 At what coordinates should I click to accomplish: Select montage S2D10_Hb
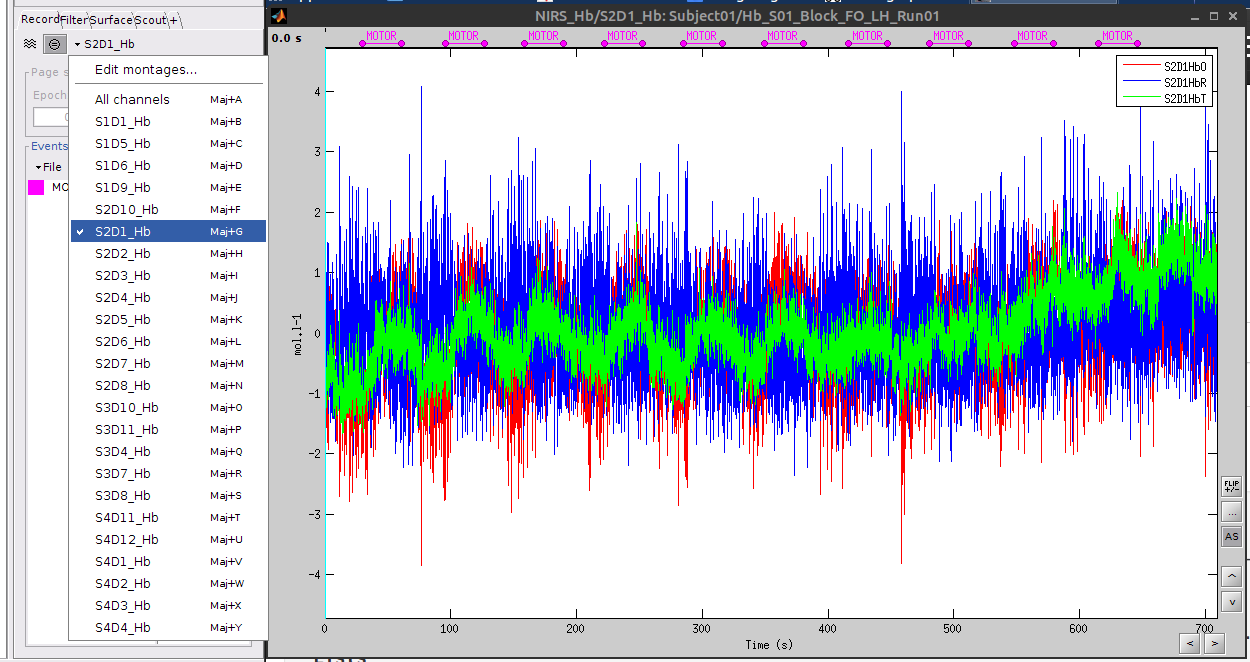click(x=168, y=209)
